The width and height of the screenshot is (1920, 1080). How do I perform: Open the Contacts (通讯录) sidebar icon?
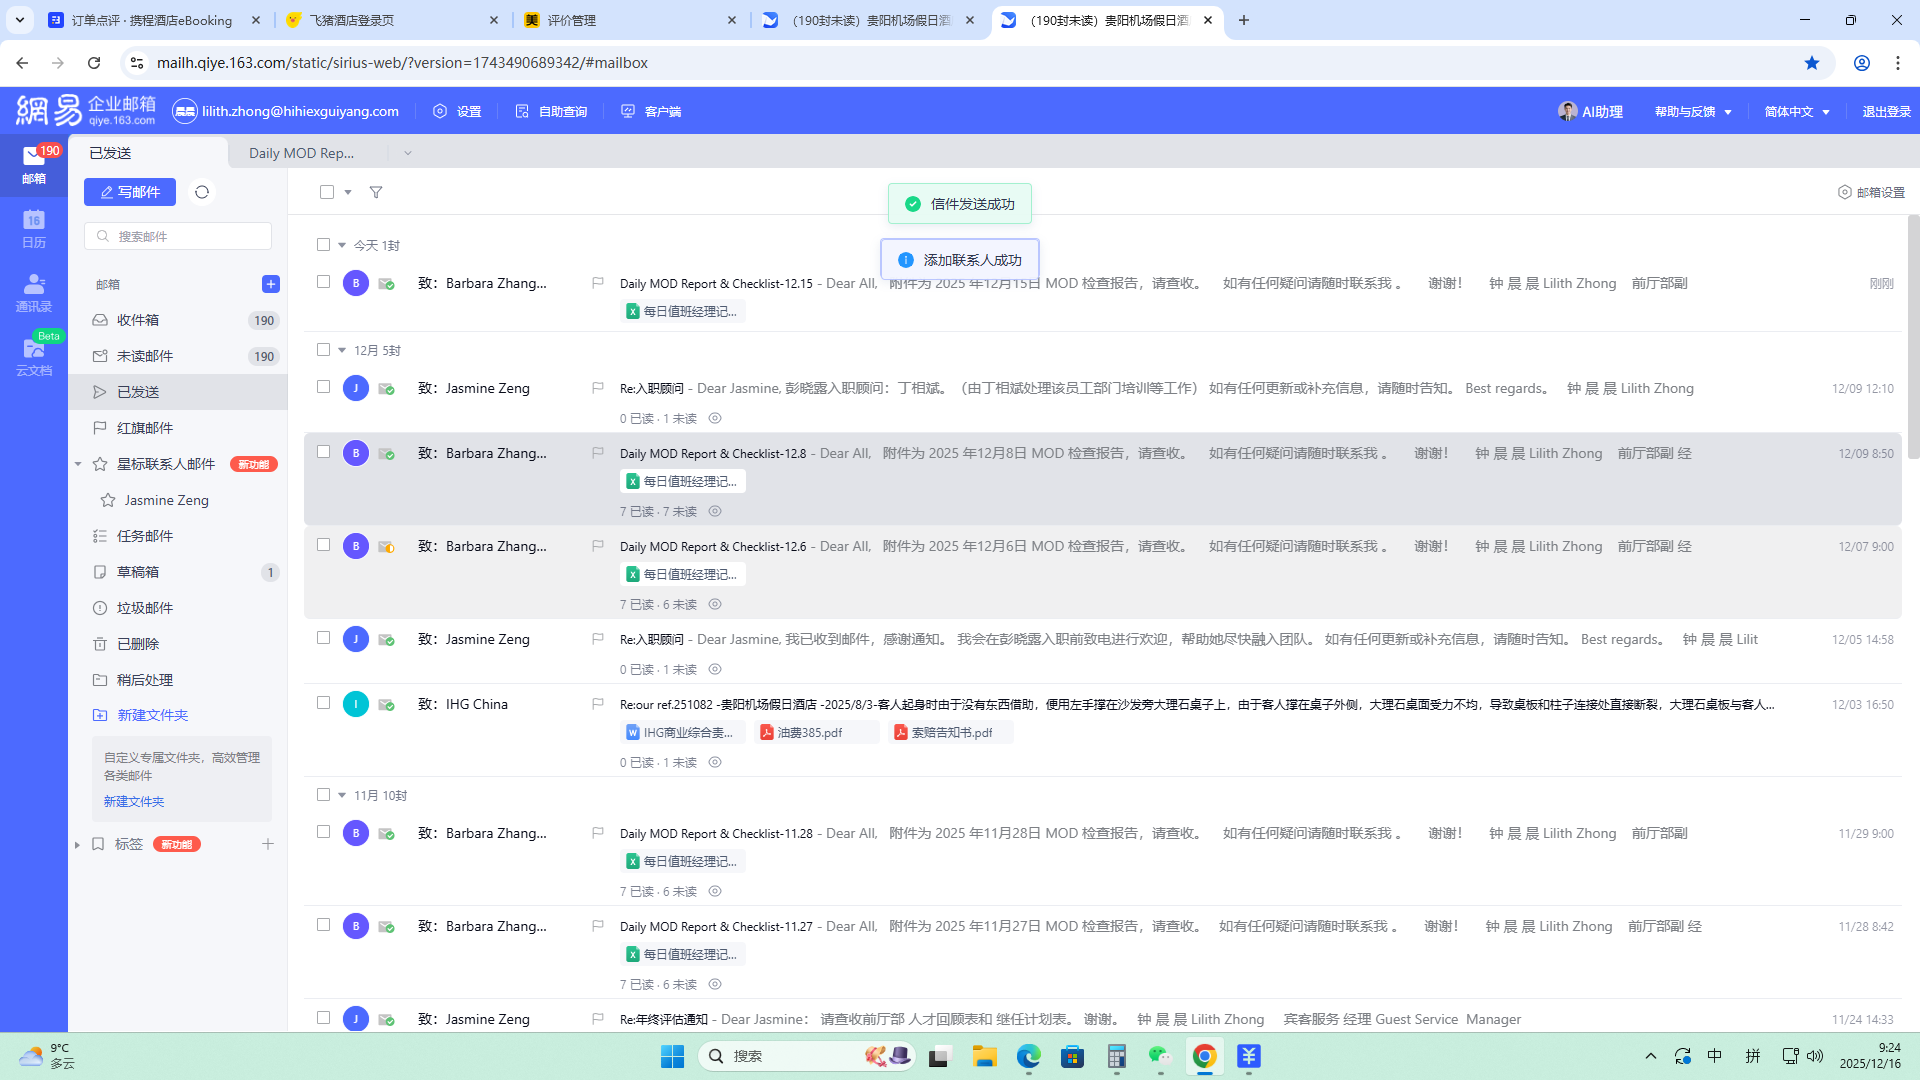(33, 292)
